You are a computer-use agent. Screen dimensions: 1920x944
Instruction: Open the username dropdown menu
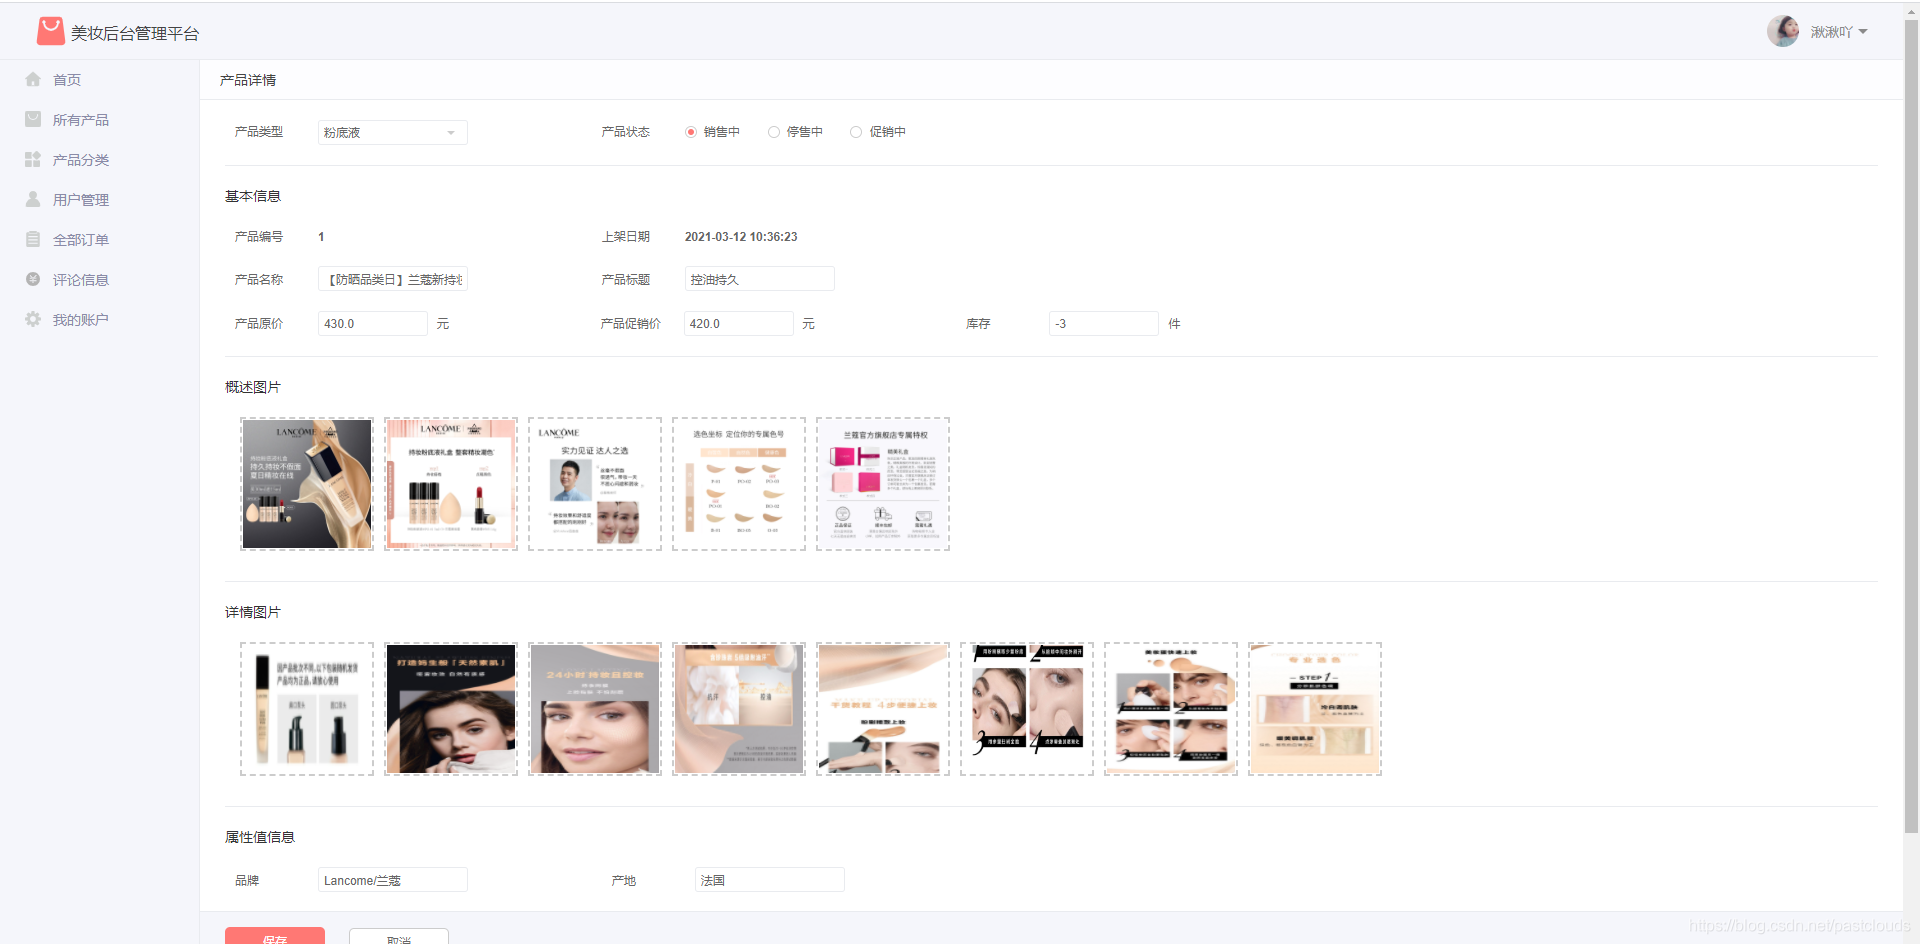click(x=1839, y=32)
